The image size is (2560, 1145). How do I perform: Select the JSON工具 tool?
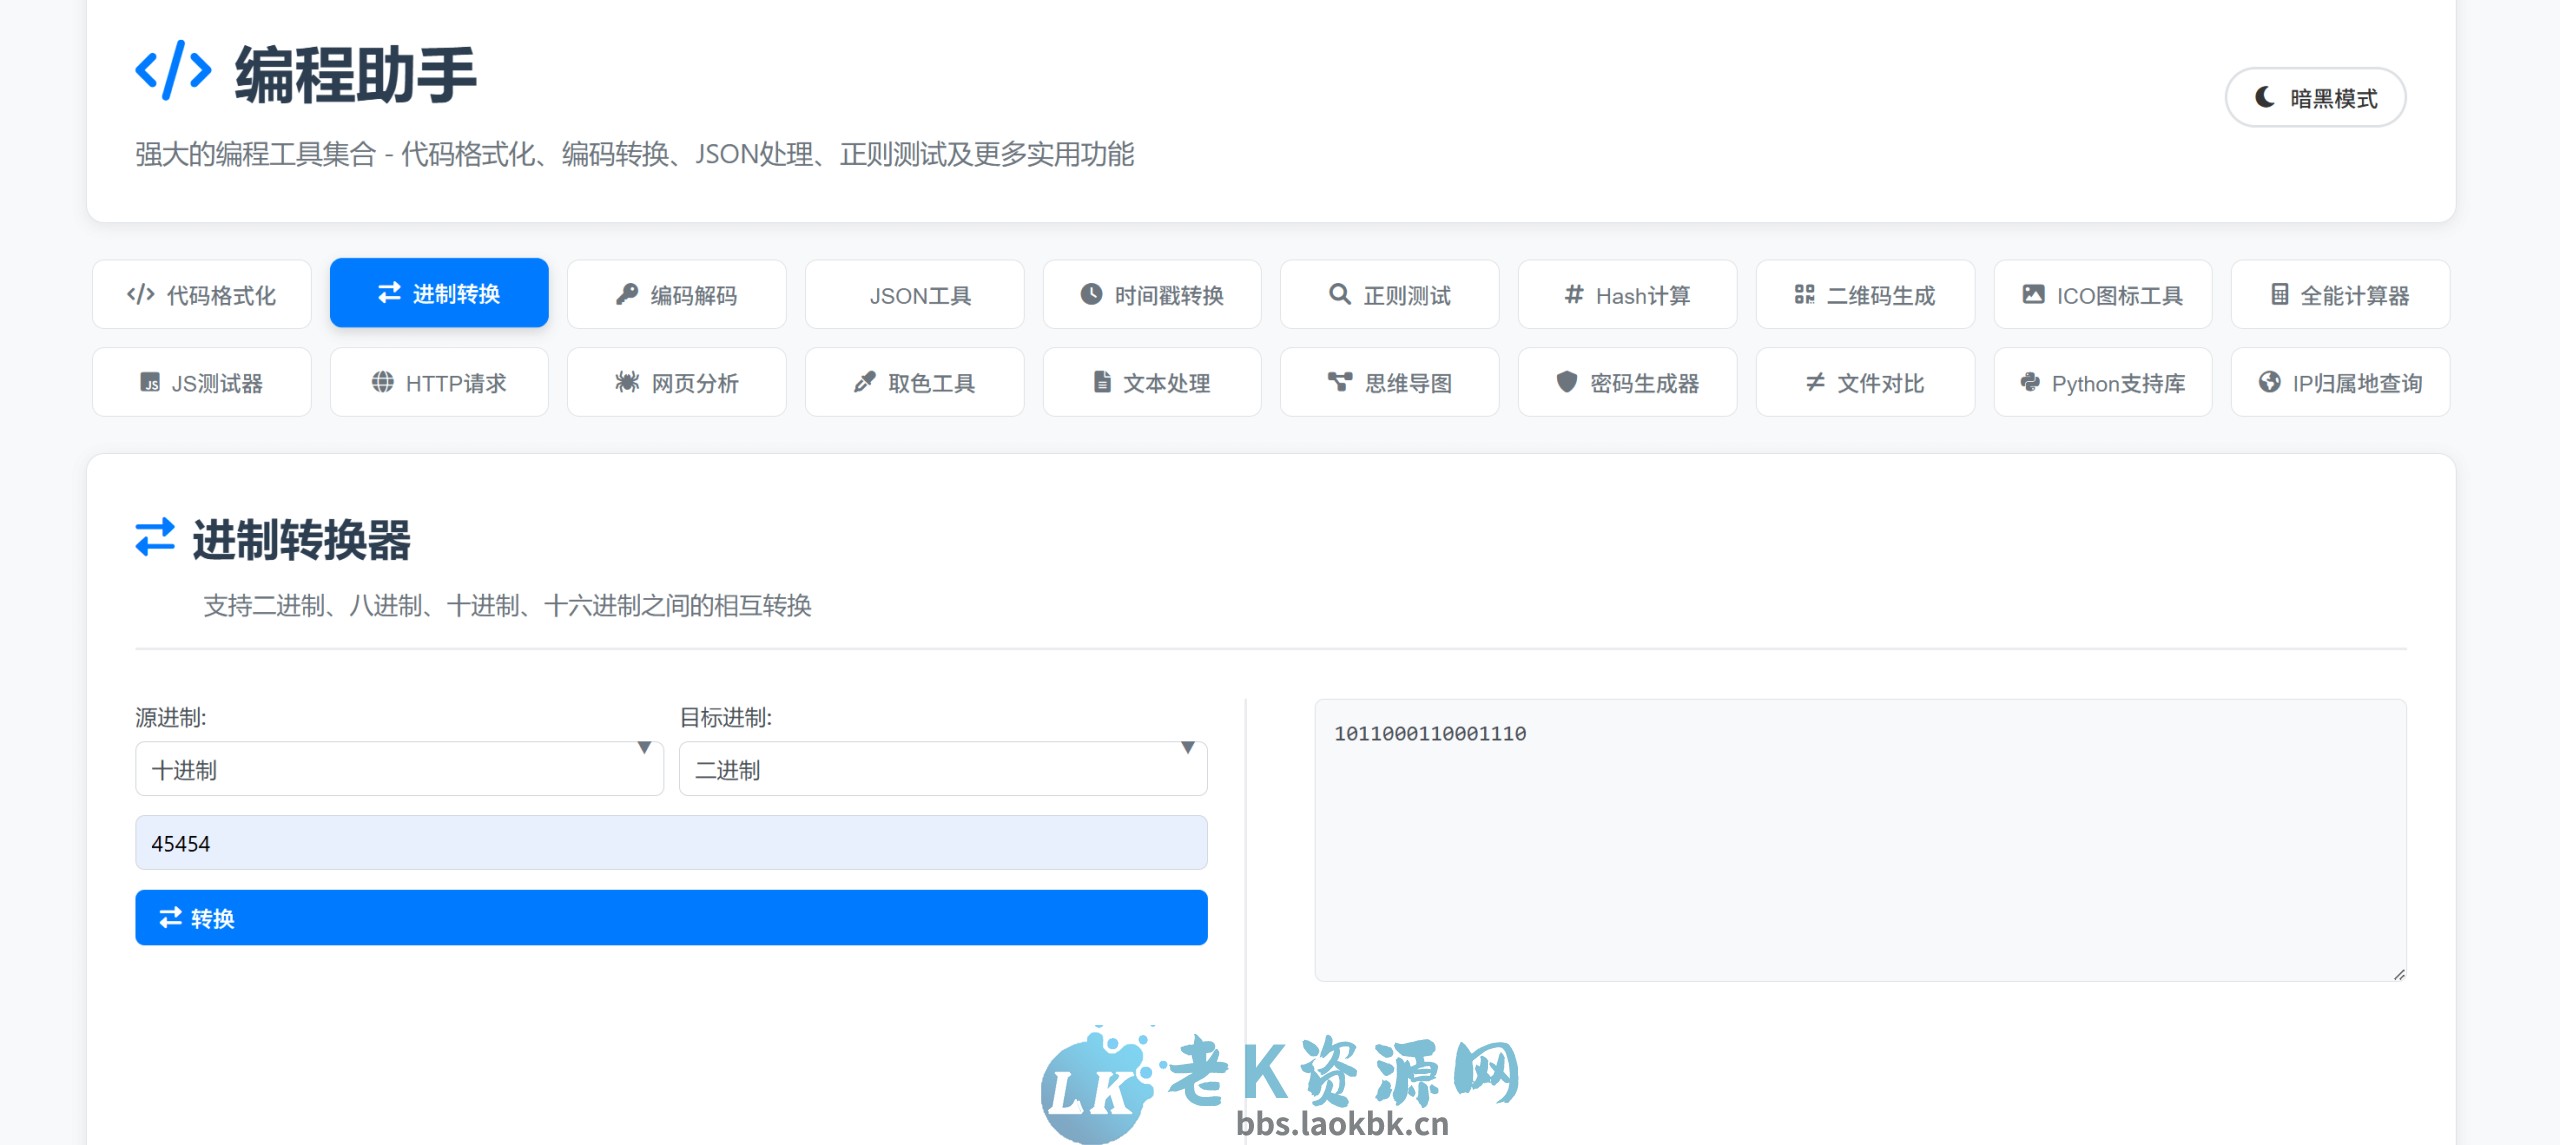pos(914,293)
